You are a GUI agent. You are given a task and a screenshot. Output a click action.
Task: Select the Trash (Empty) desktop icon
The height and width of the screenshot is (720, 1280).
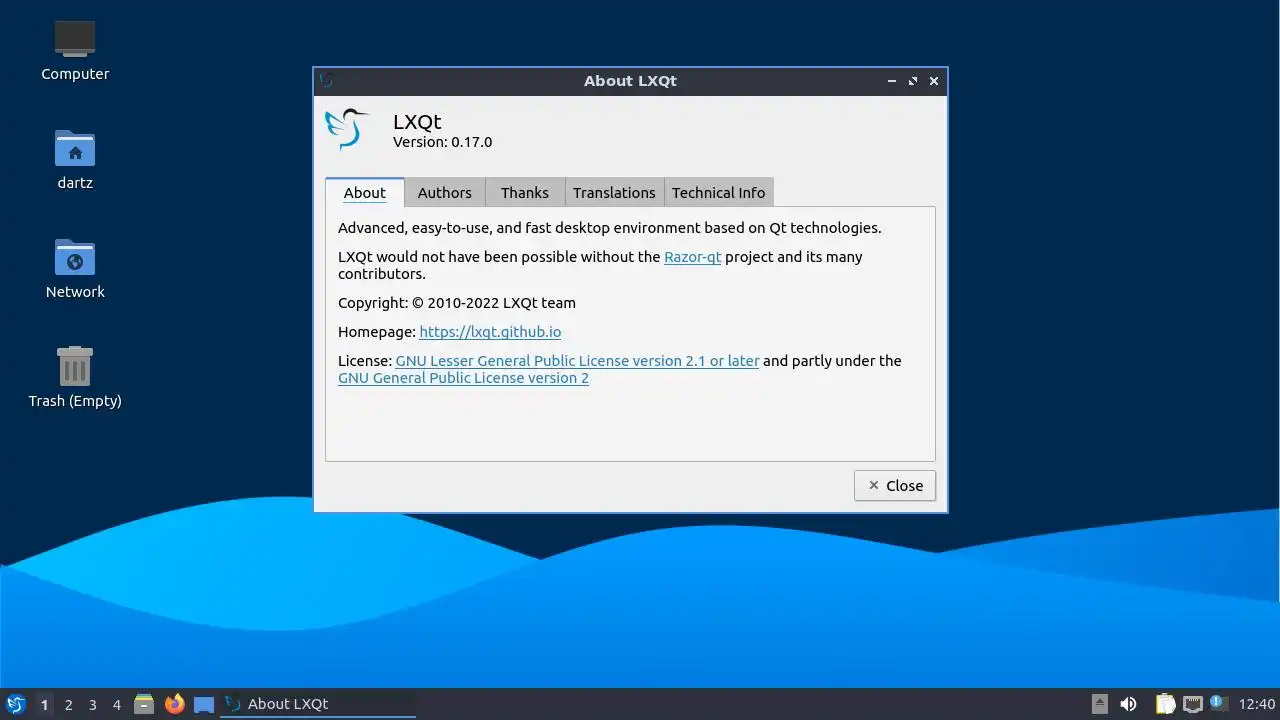75,377
